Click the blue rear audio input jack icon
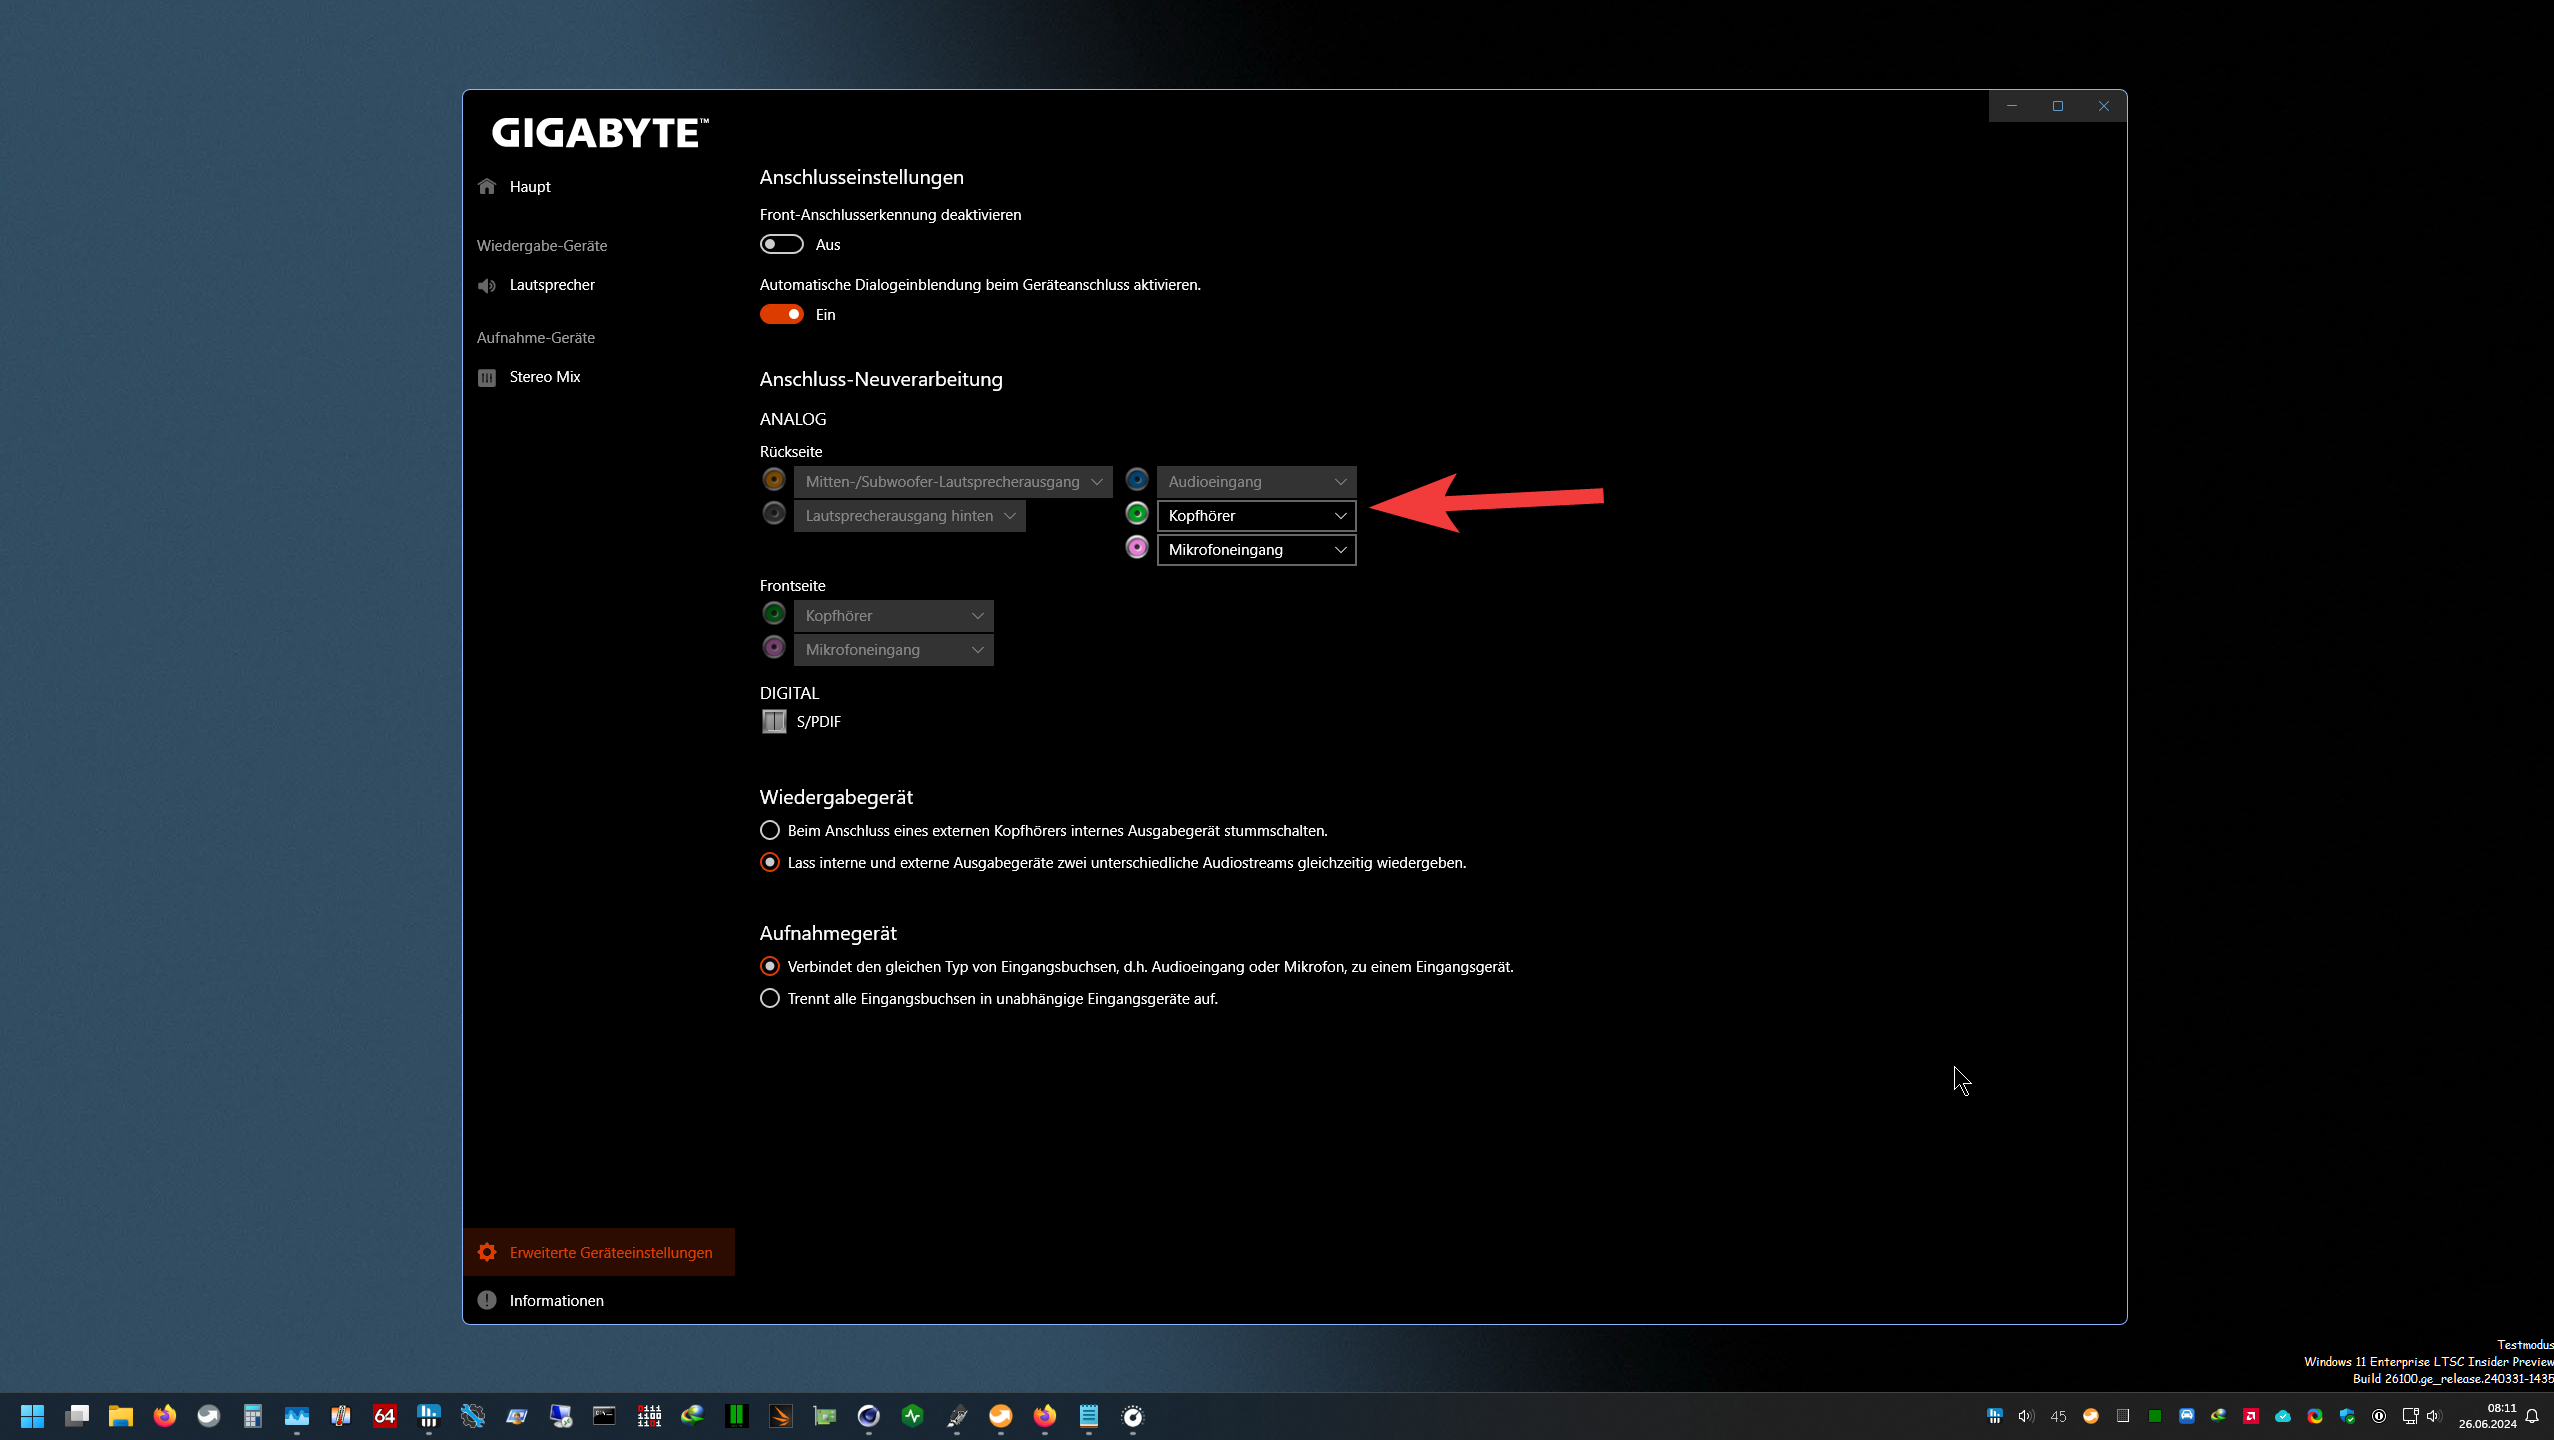Viewport: 2554px width, 1440px height. (x=1137, y=480)
